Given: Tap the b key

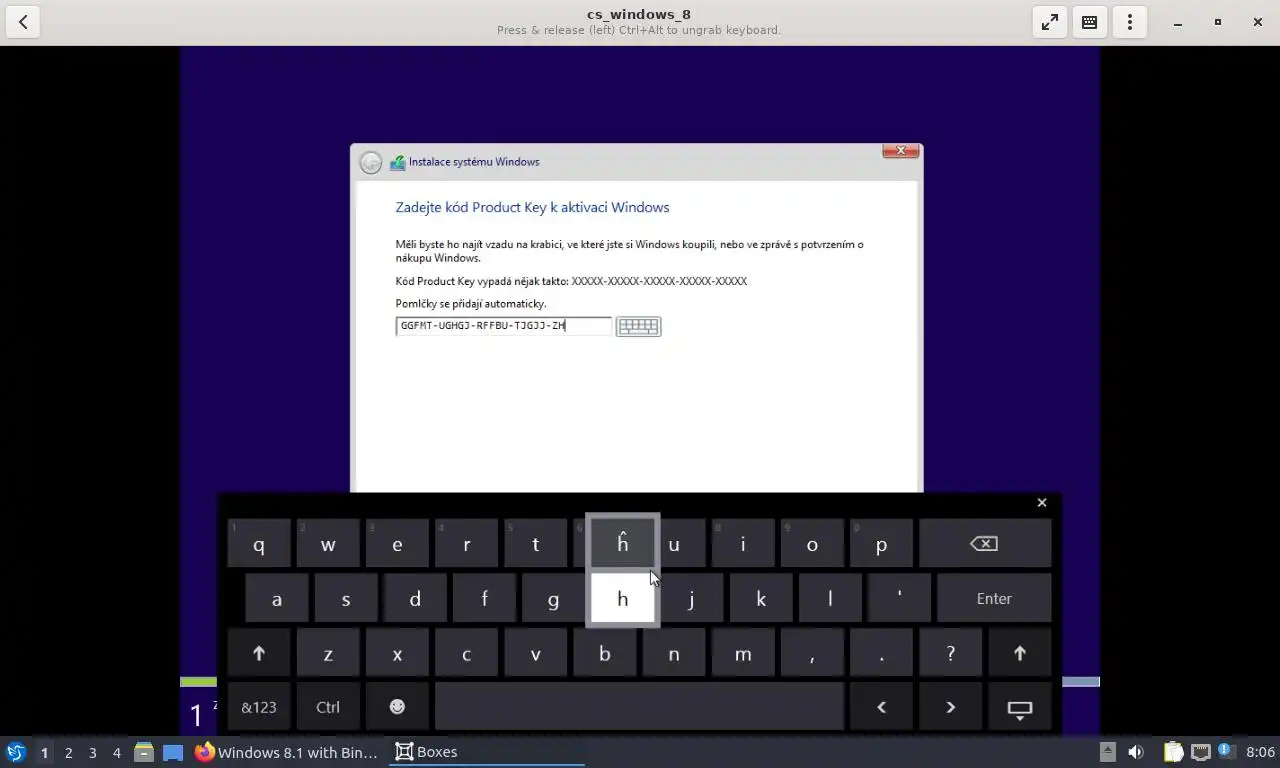Looking at the screenshot, I should [604, 653].
